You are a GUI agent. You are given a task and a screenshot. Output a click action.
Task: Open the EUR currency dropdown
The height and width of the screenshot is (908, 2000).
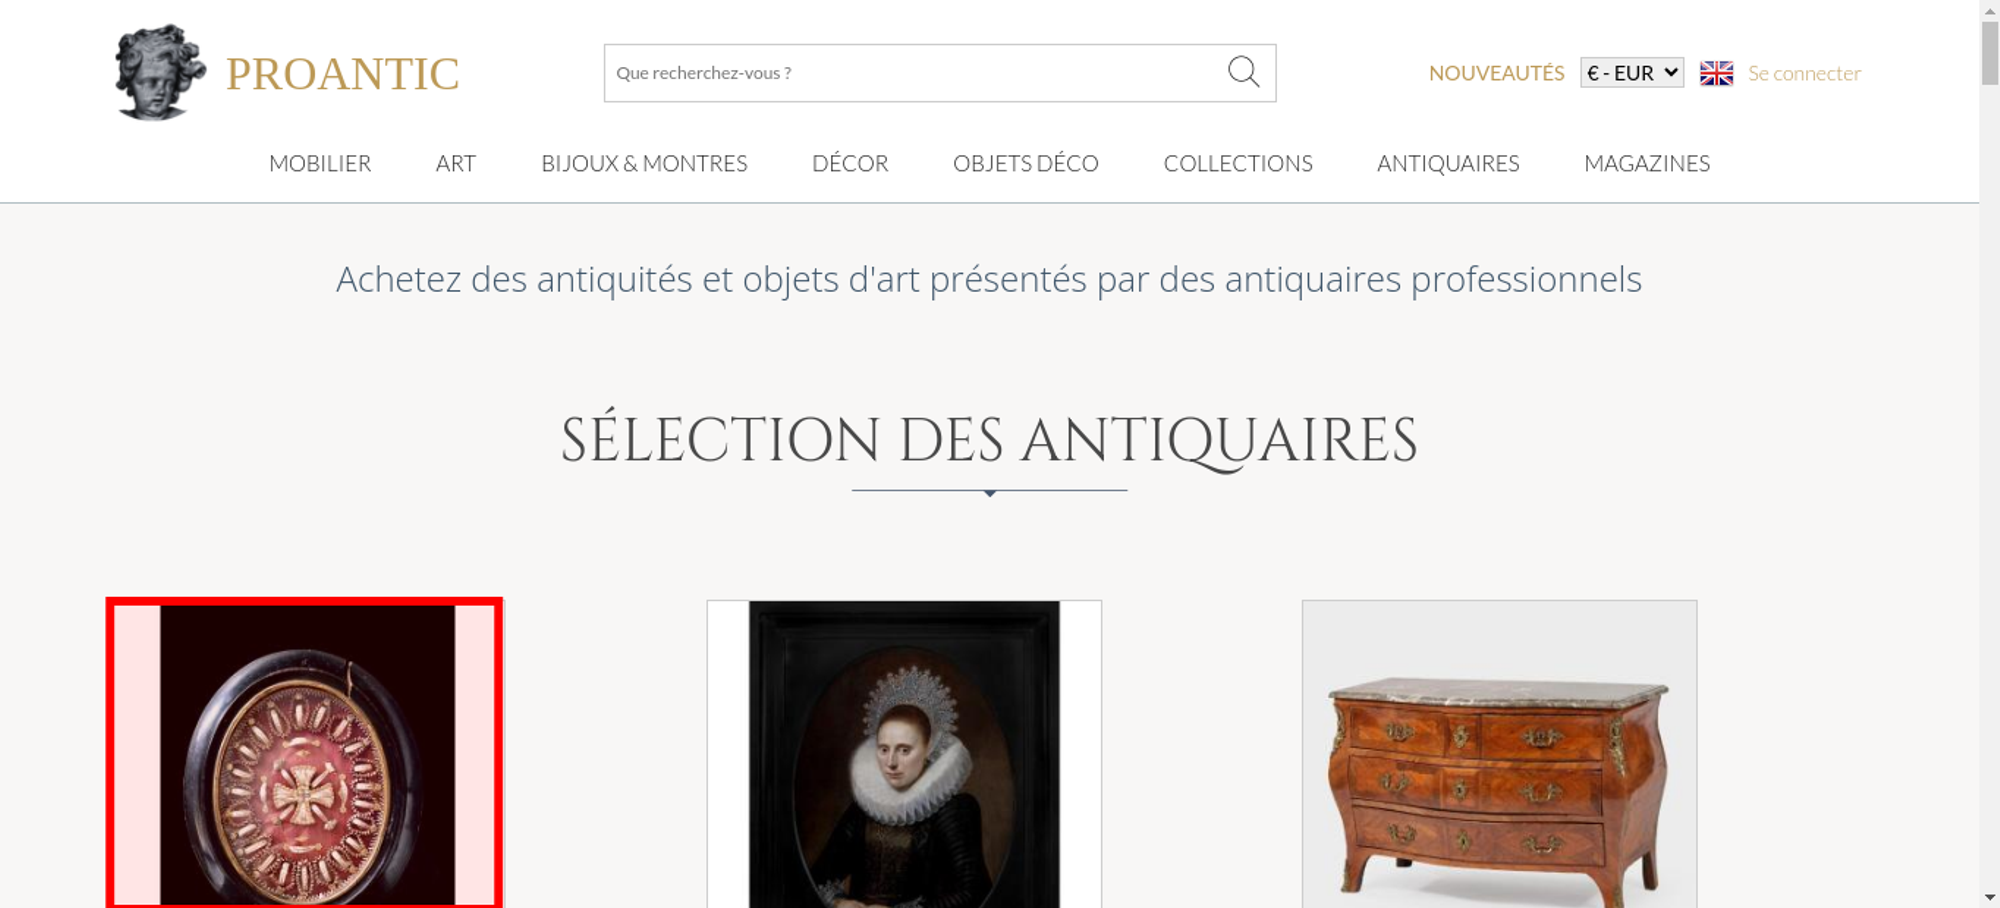(1632, 73)
